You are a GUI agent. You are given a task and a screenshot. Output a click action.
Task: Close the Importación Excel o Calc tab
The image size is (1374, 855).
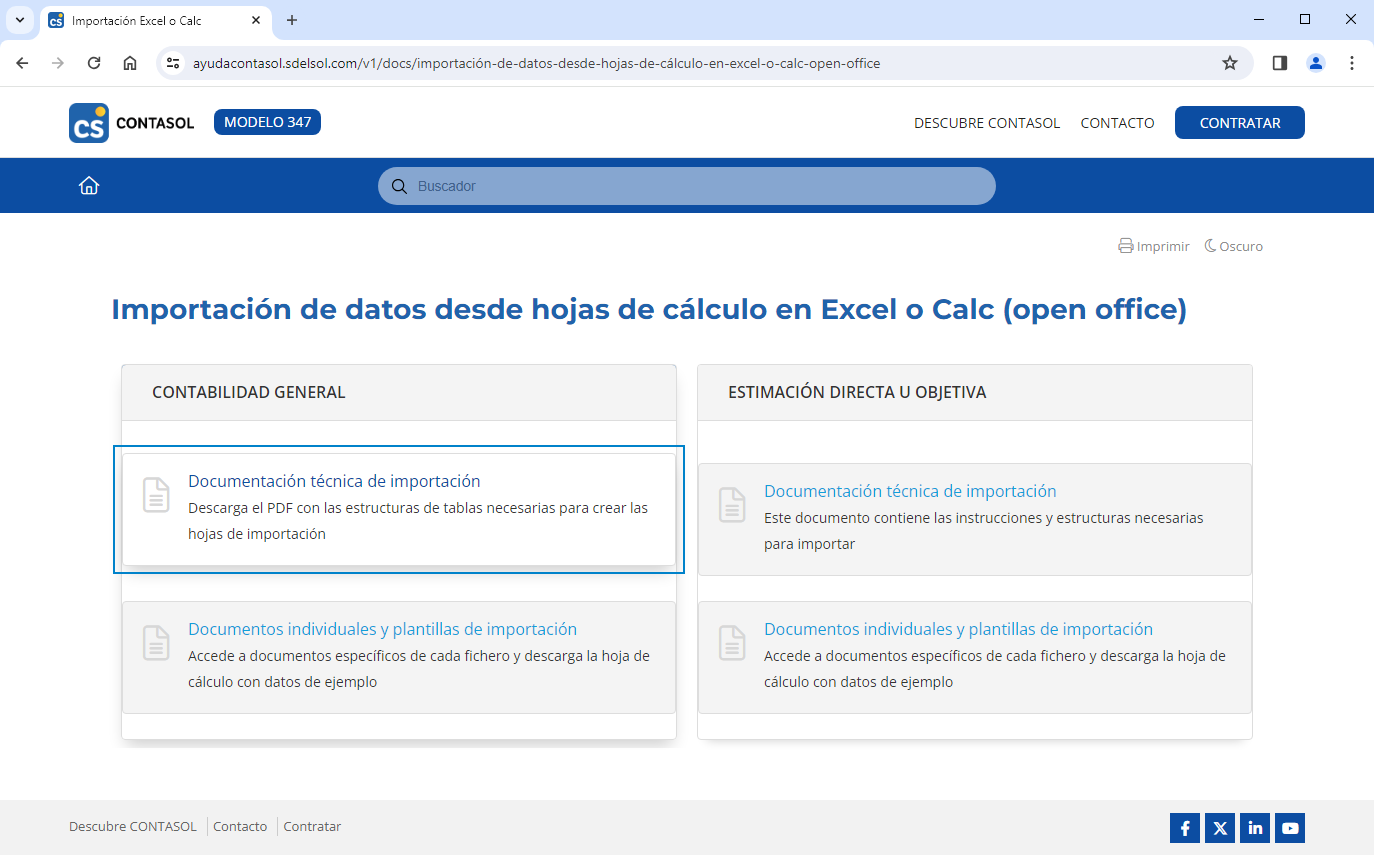tap(256, 20)
